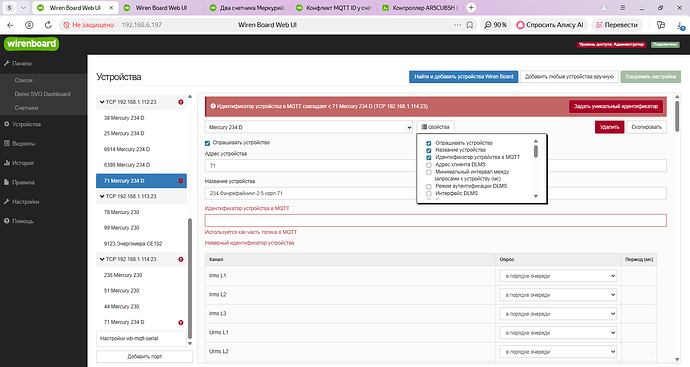Open the Irms L2 polling dropdown
Screen dimensions: 690x367
558,295
